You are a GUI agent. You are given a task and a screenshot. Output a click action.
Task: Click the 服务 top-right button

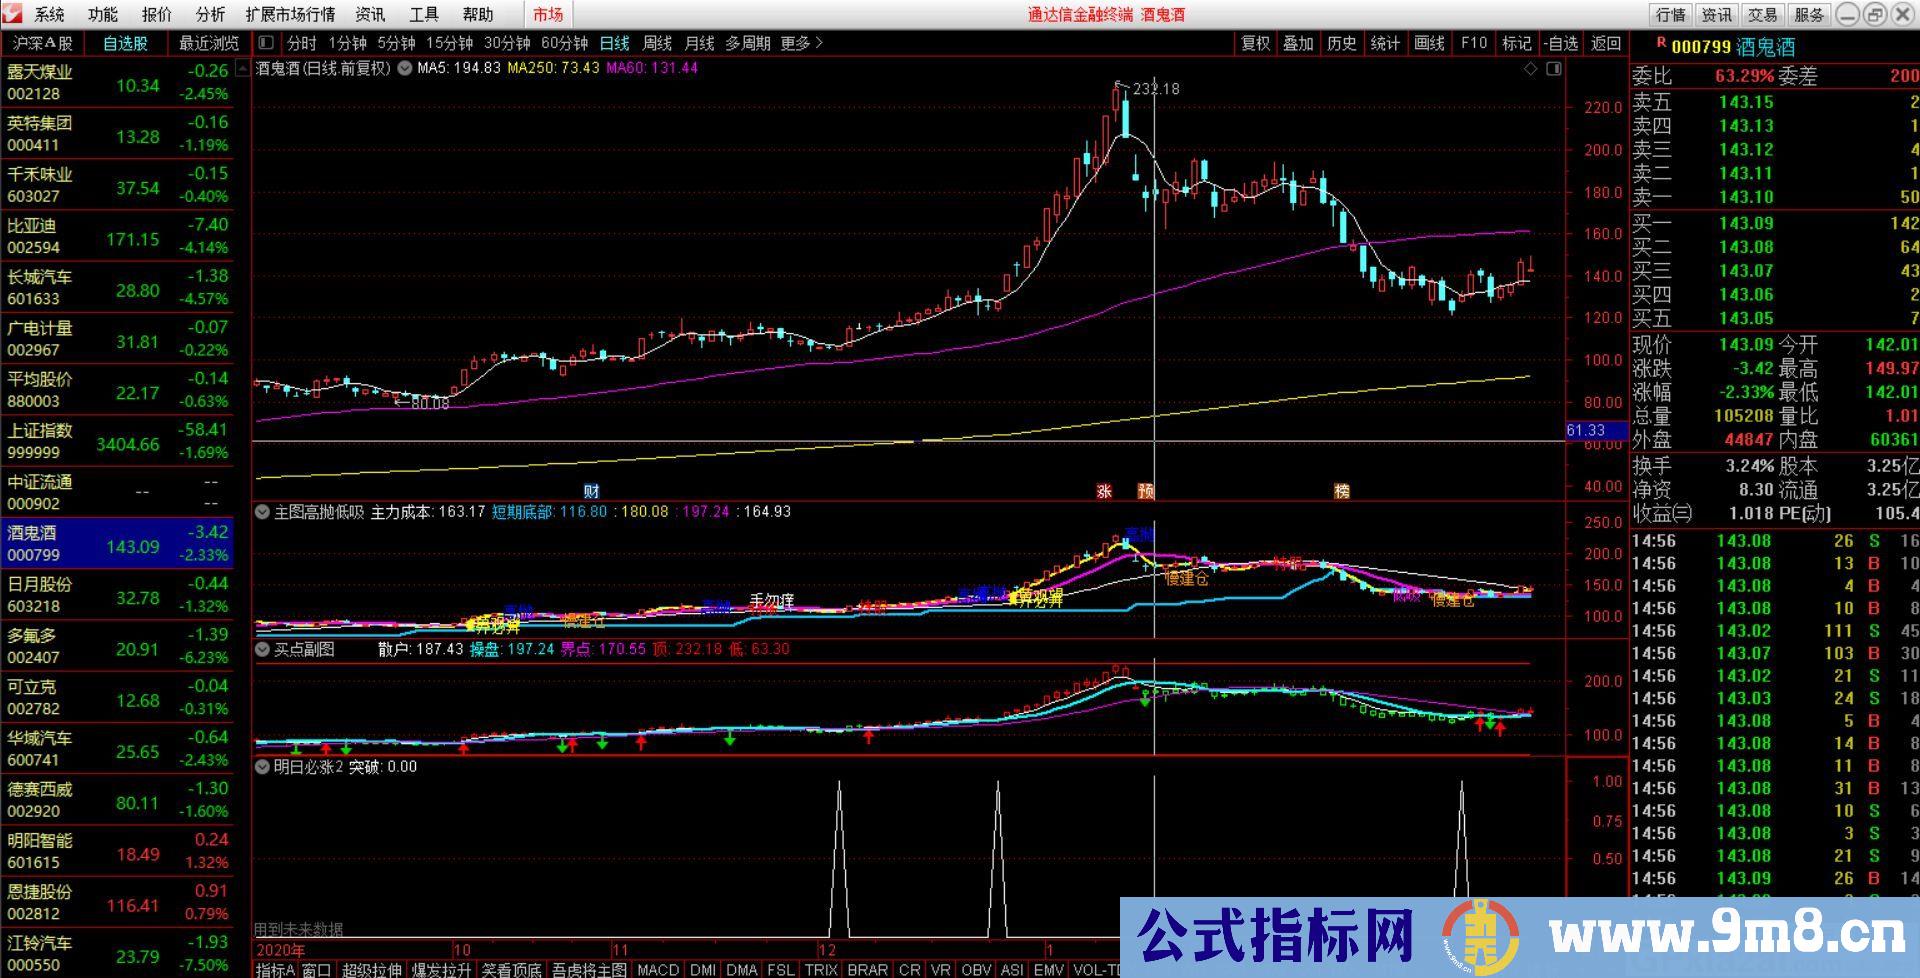pos(1808,14)
